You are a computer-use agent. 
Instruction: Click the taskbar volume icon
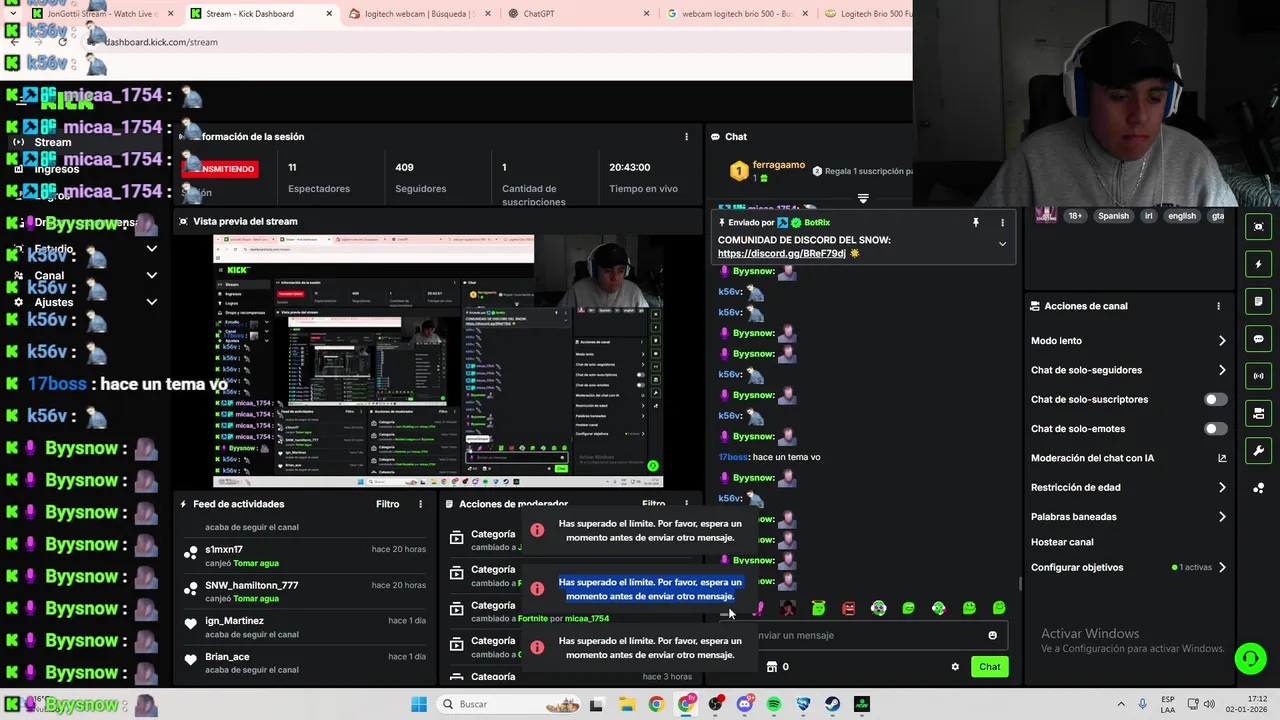click(1209, 704)
